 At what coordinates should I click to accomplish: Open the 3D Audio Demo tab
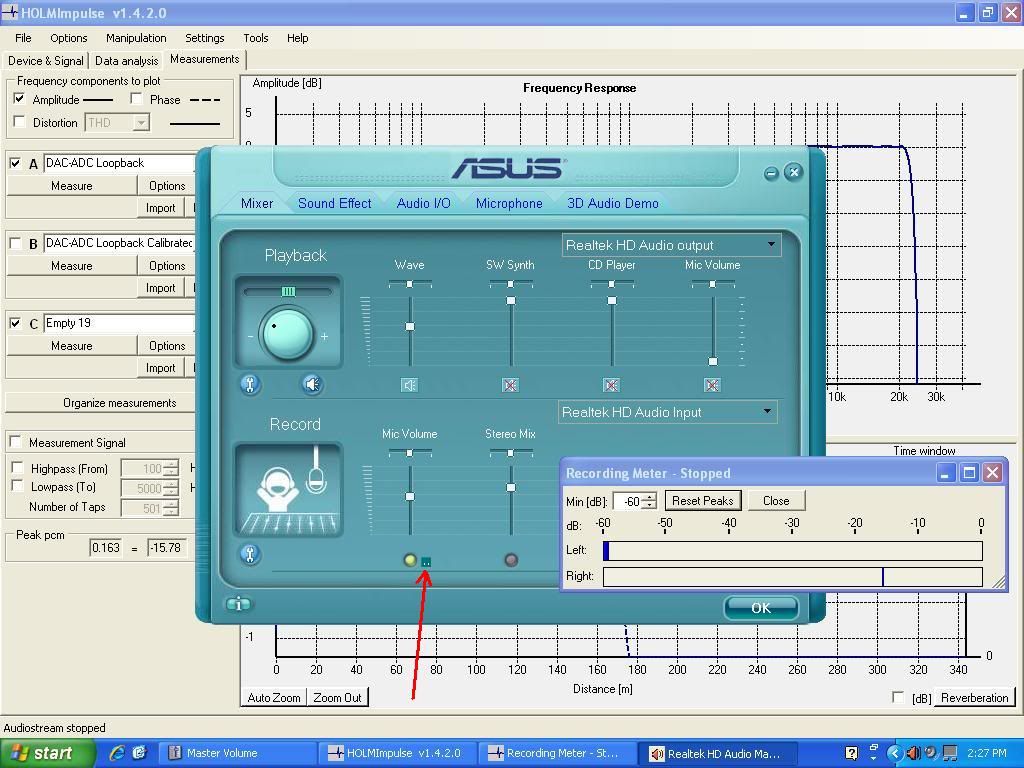613,203
